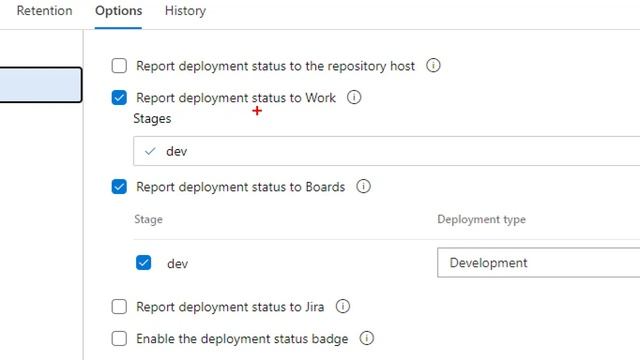The height and width of the screenshot is (360, 640).
Task: Click the Stage column header
Action: coord(148,219)
